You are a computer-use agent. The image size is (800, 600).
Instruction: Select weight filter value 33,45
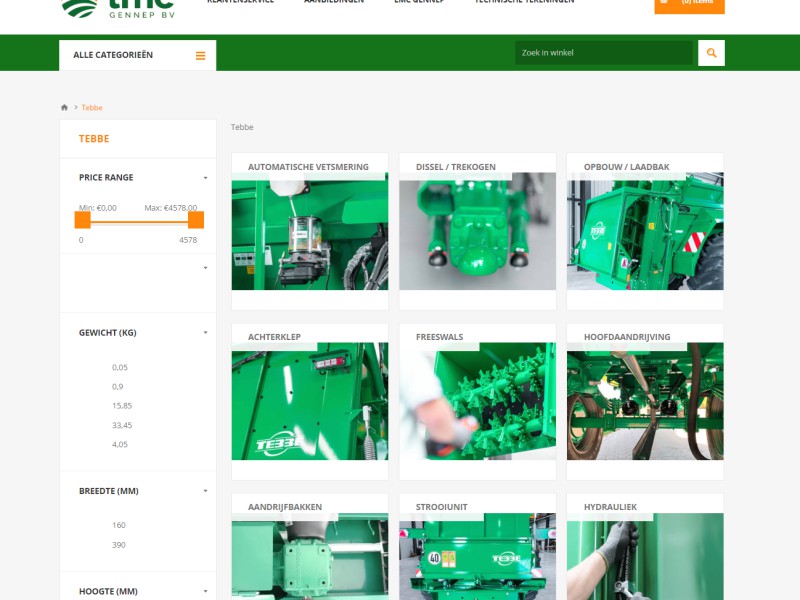tap(122, 426)
